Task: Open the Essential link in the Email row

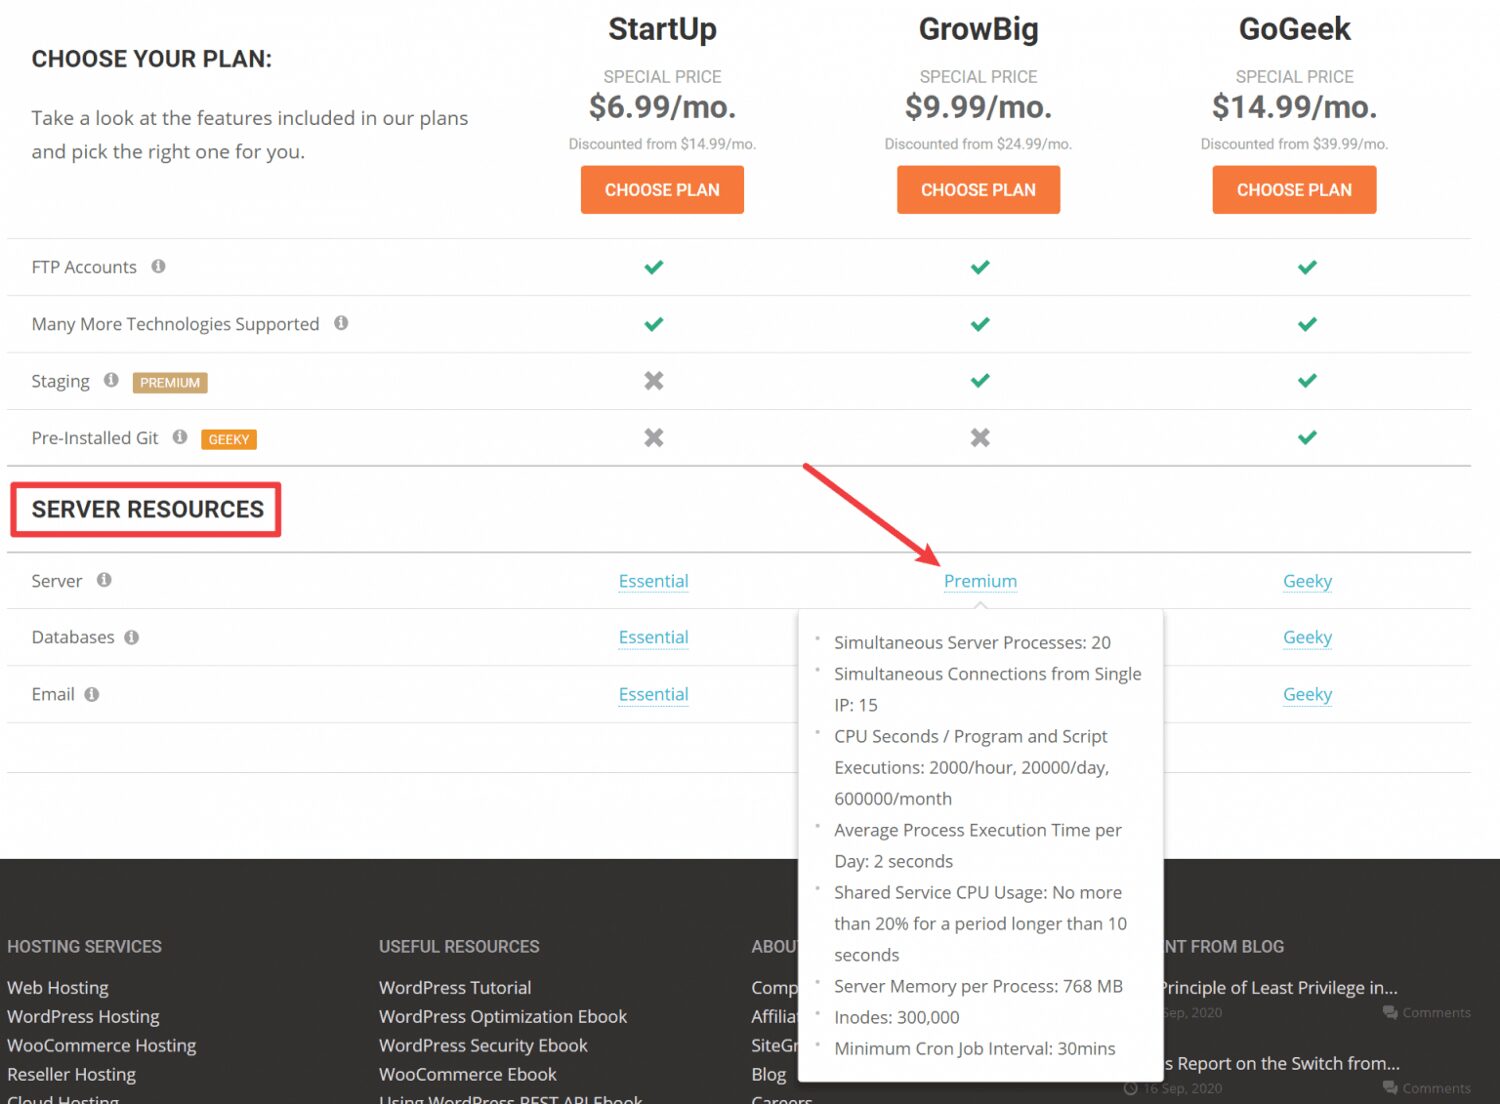Action: [x=653, y=694]
